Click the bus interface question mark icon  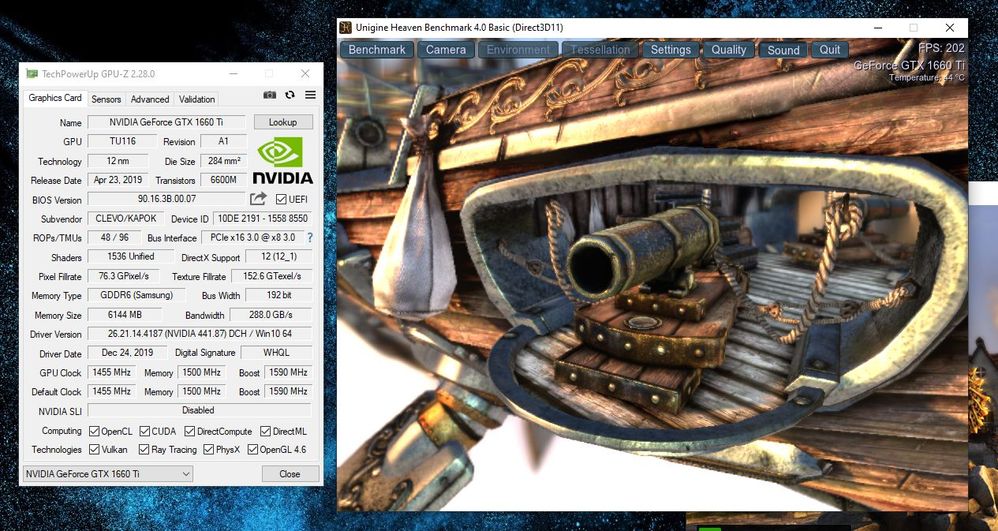(x=309, y=238)
